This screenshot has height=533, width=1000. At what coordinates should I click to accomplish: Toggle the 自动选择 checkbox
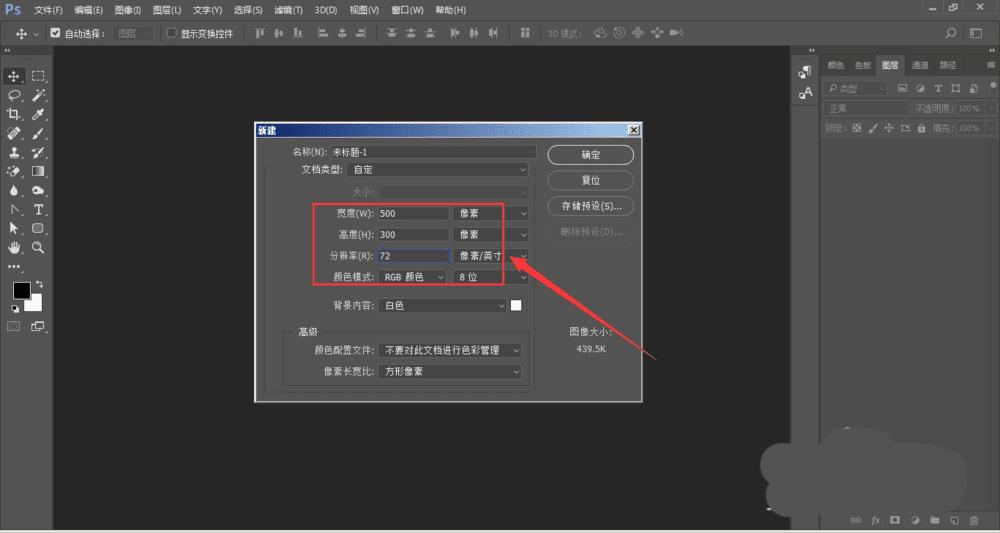point(55,33)
